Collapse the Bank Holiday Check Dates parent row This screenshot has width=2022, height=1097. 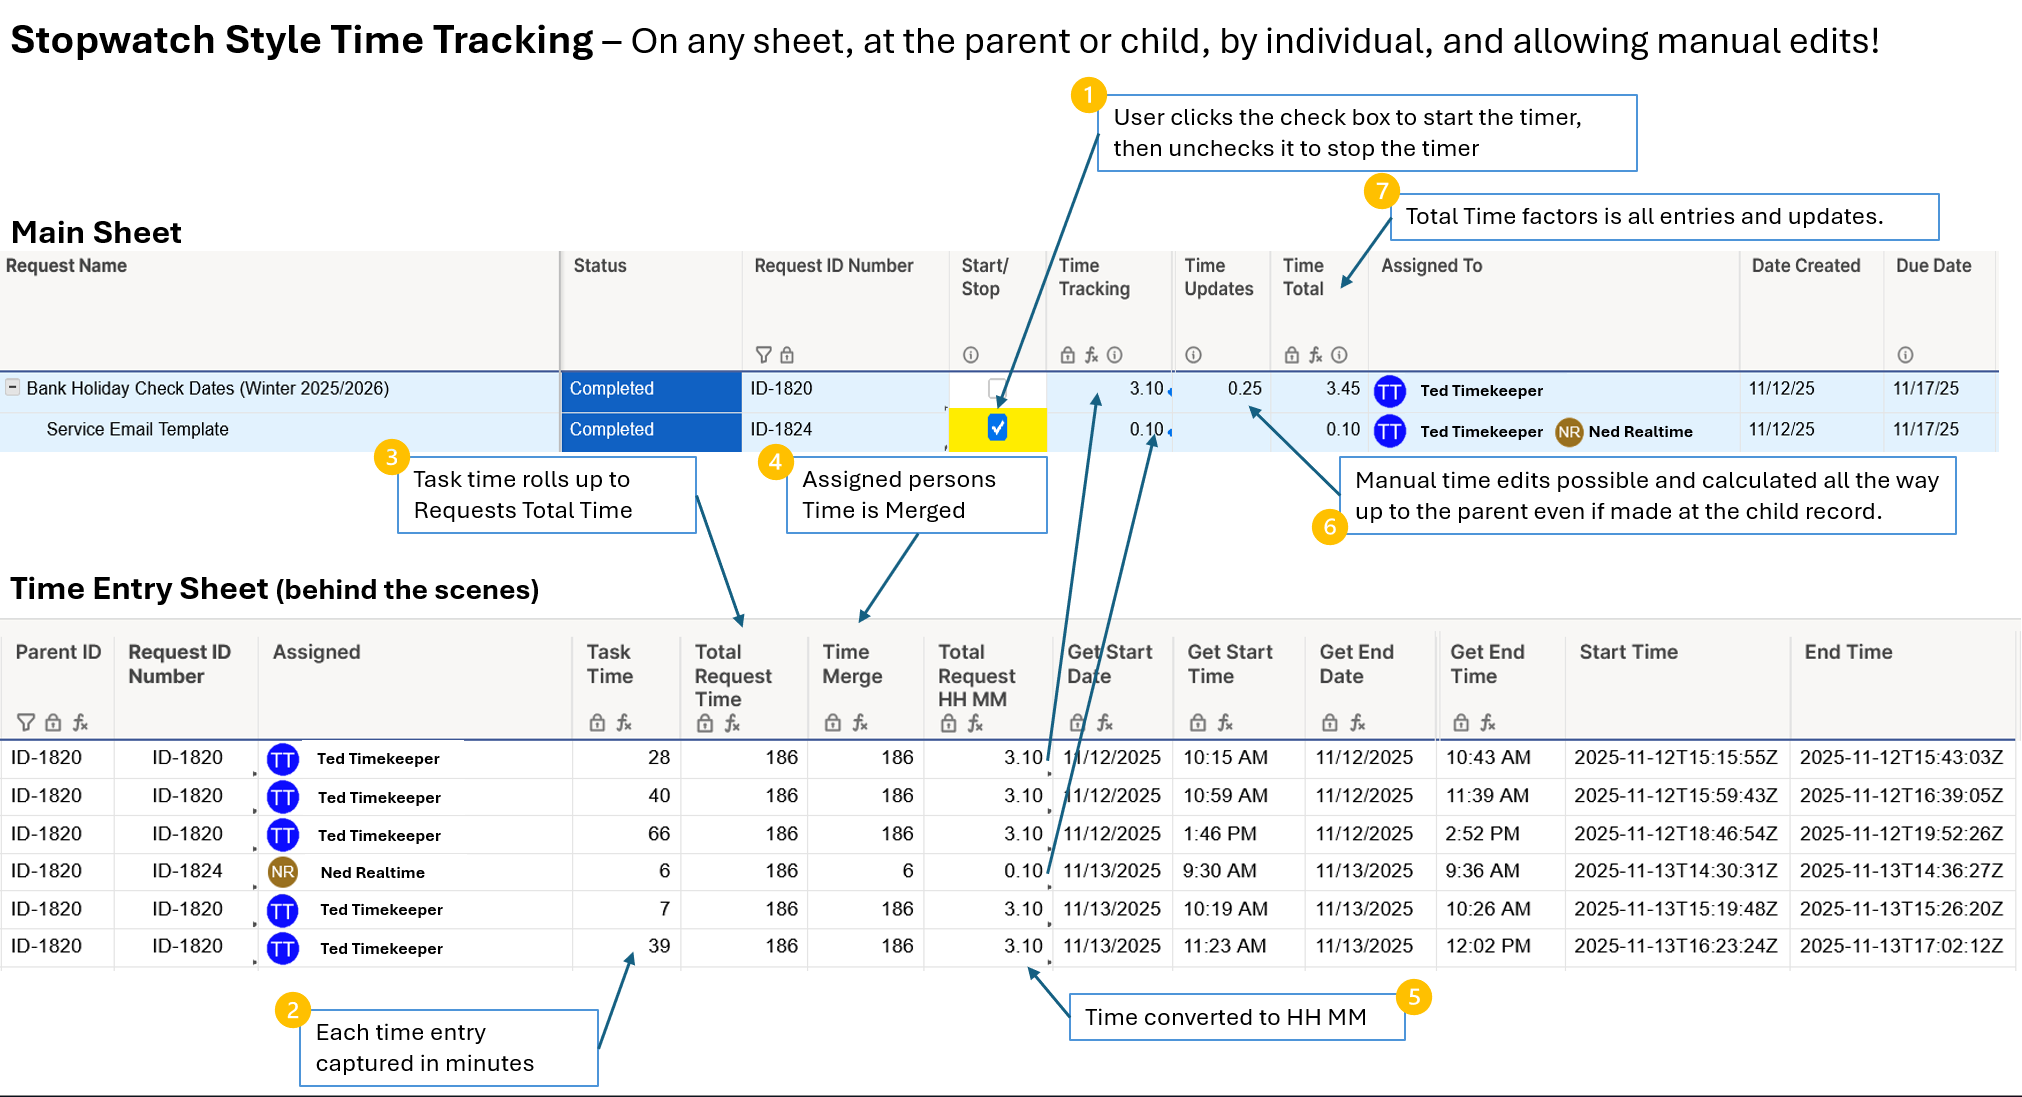coord(13,387)
